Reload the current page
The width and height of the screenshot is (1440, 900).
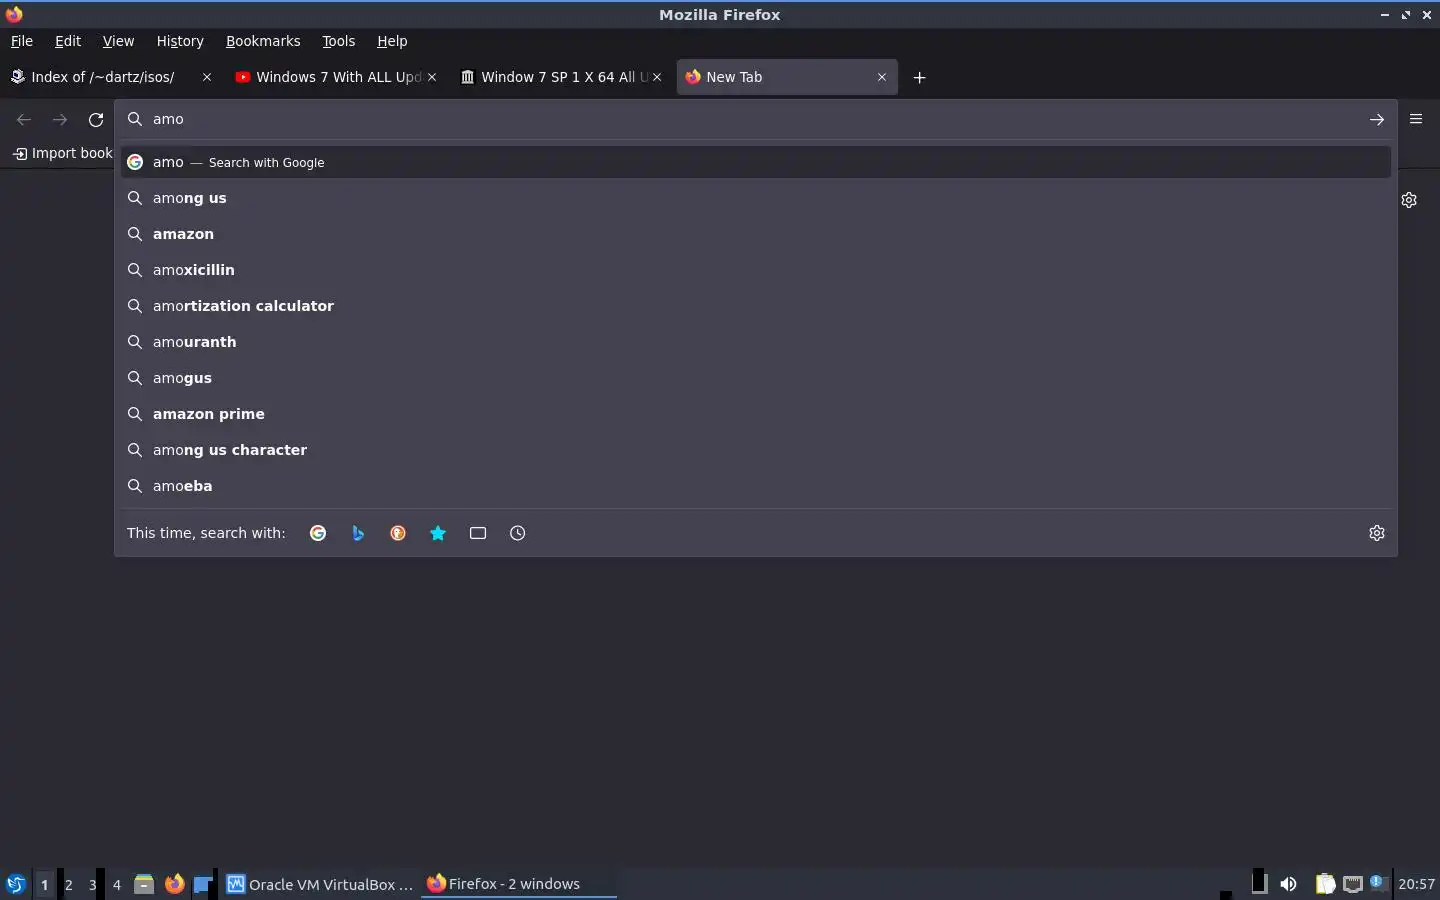point(96,119)
